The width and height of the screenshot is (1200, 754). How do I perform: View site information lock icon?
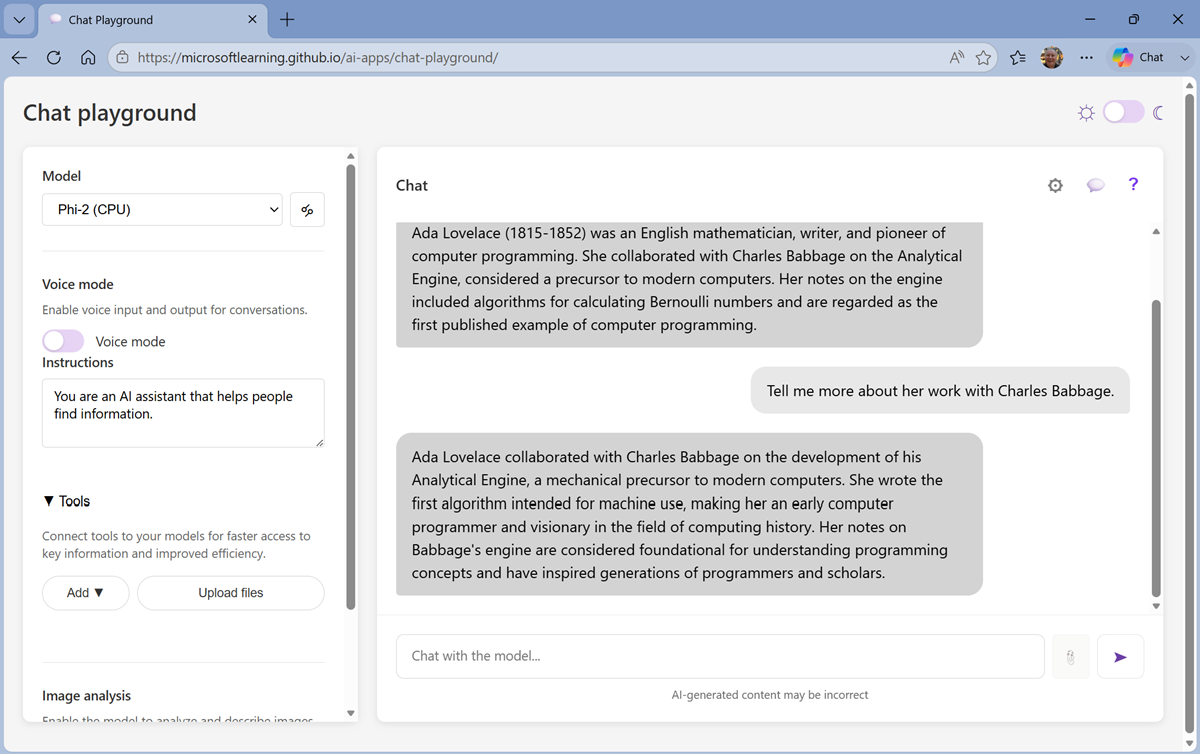coord(122,58)
